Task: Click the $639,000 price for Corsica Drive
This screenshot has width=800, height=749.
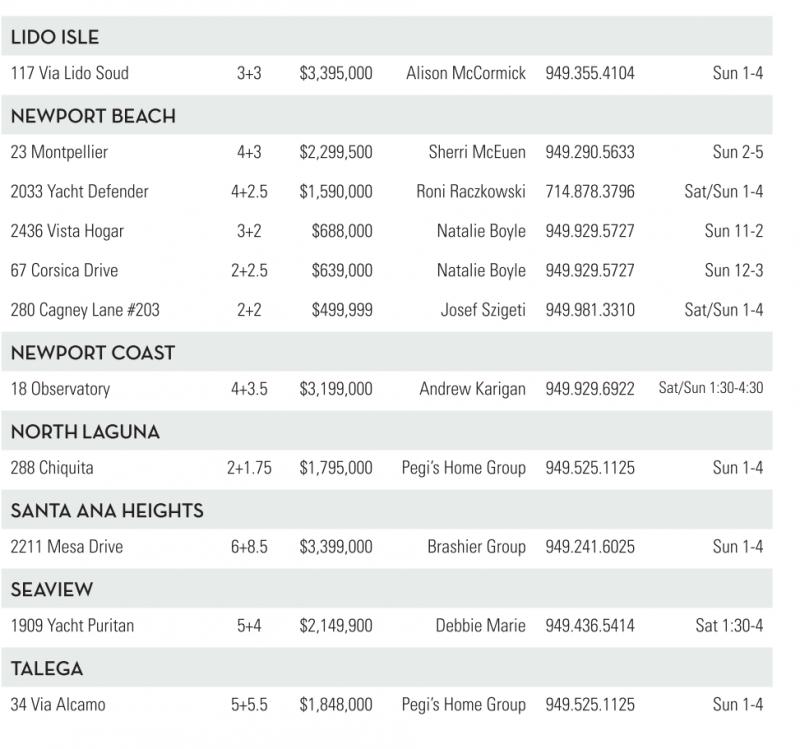Action: [x=341, y=270]
